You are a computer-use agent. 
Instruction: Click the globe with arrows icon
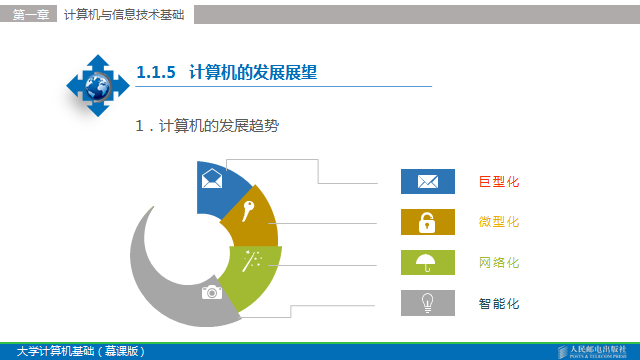pos(98,86)
